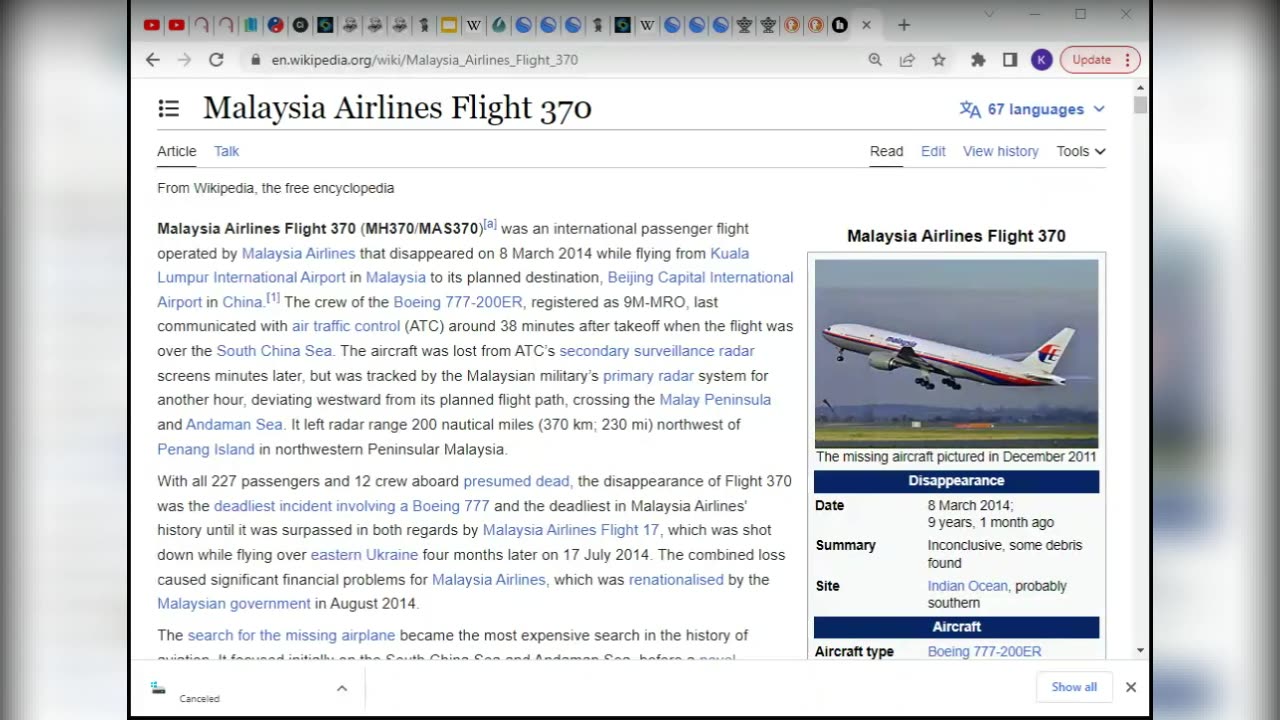
Task: Follow the Malaysian government link
Action: click(x=234, y=604)
